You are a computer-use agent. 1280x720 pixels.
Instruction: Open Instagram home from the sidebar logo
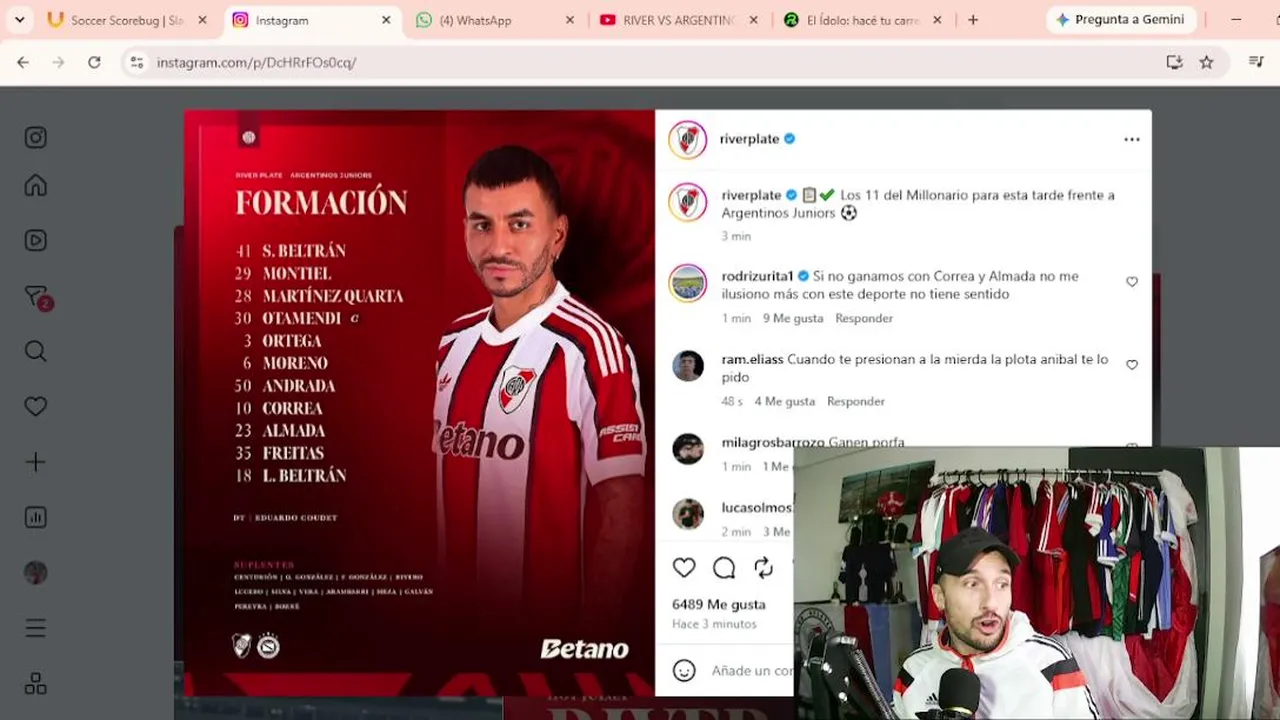coord(36,137)
